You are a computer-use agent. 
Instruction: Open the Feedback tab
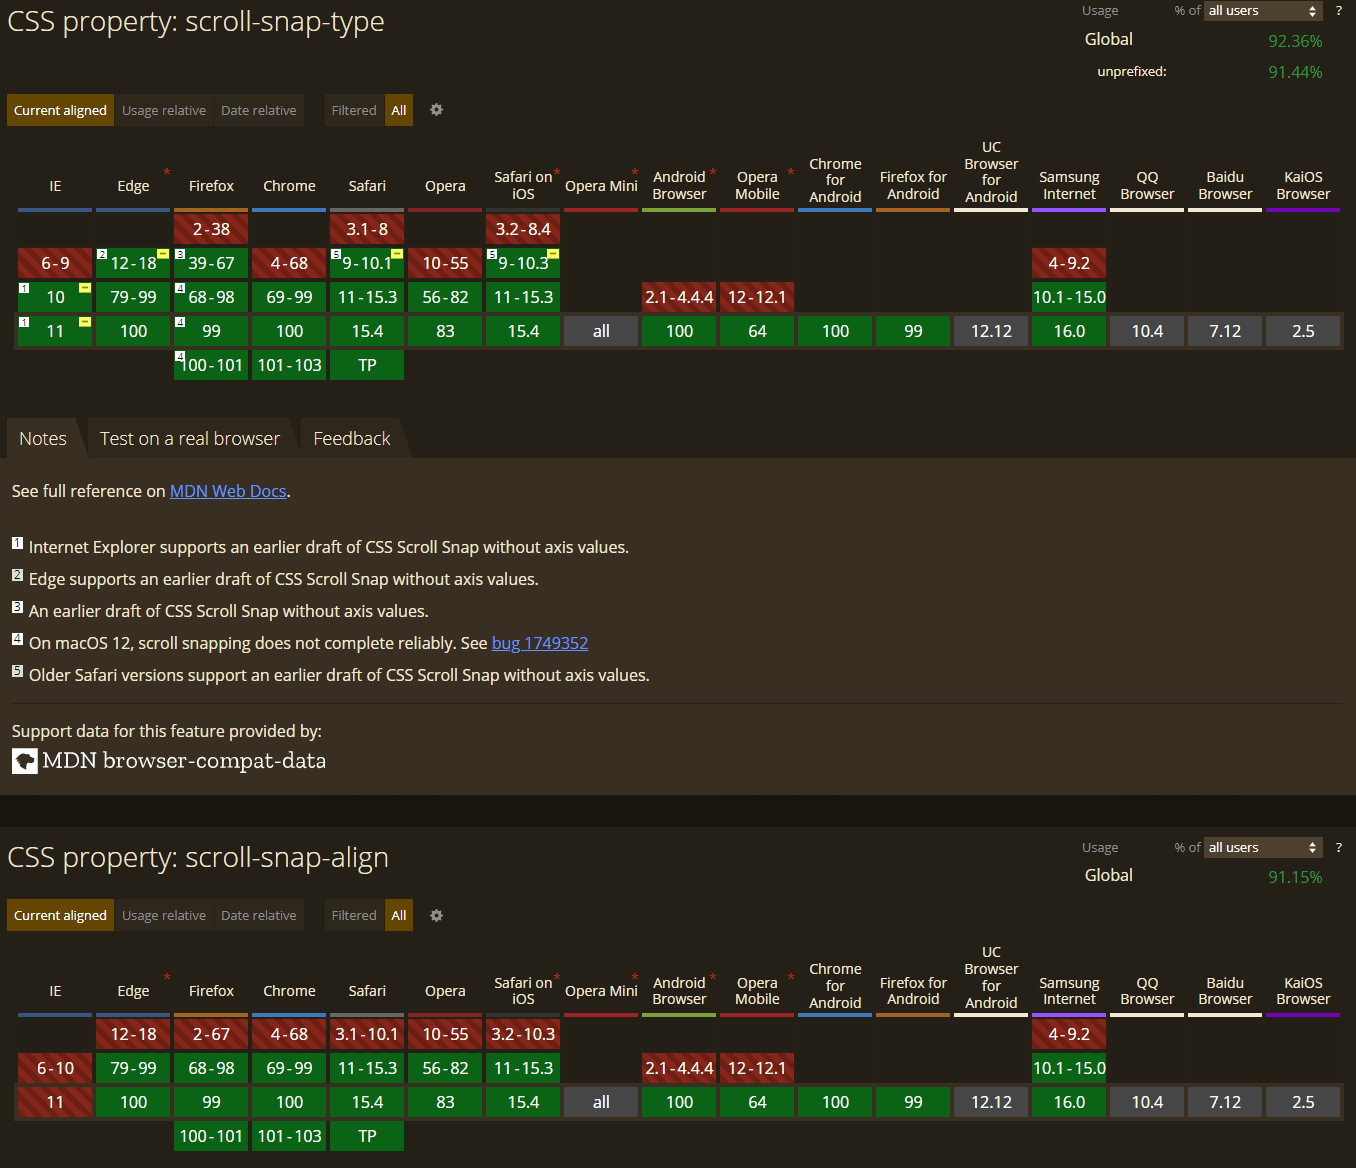coord(352,438)
